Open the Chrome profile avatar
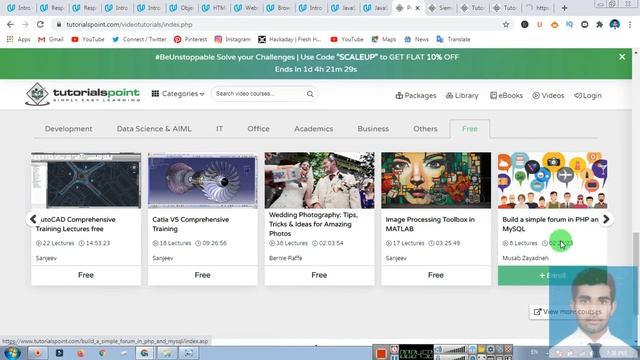This screenshot has height=360, width=640. pos(615,24)
